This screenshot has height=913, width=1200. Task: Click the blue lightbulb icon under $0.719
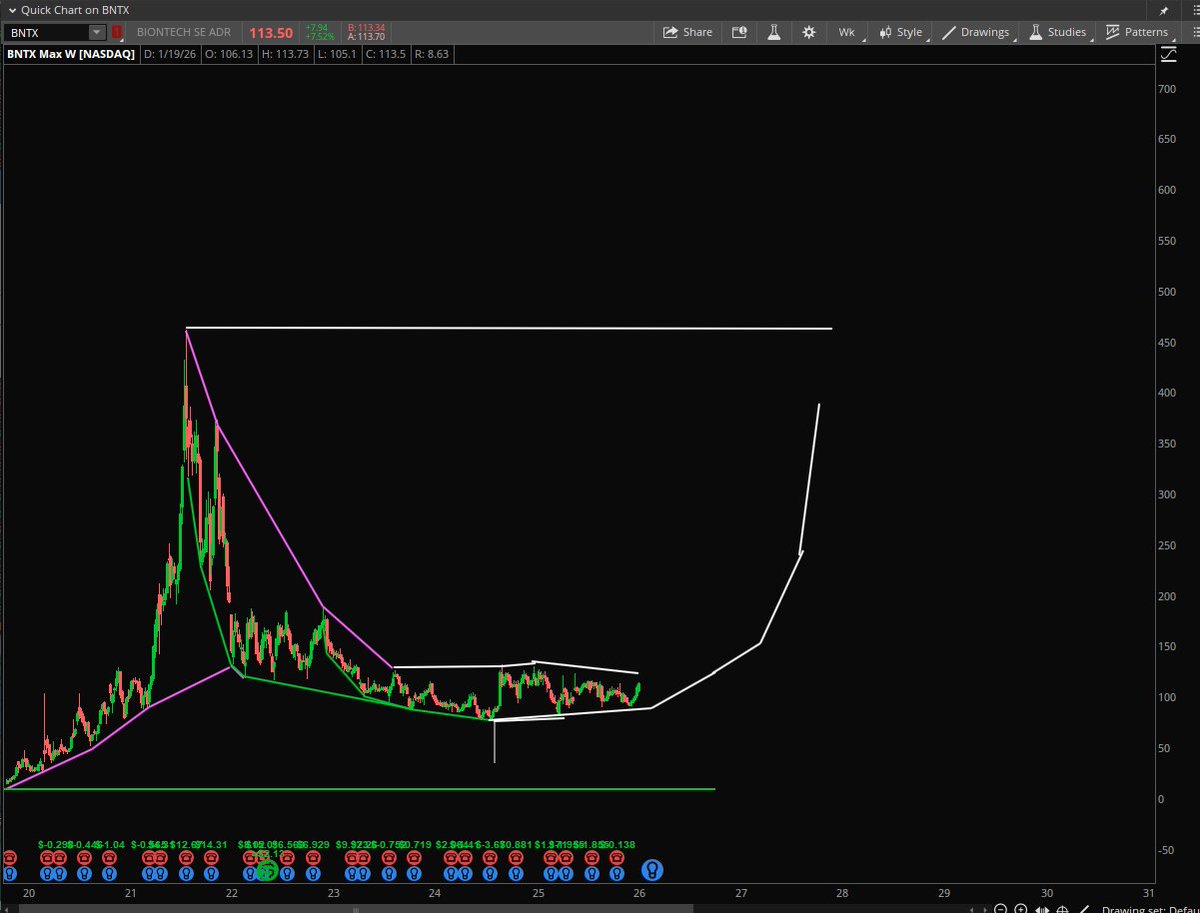412,873
